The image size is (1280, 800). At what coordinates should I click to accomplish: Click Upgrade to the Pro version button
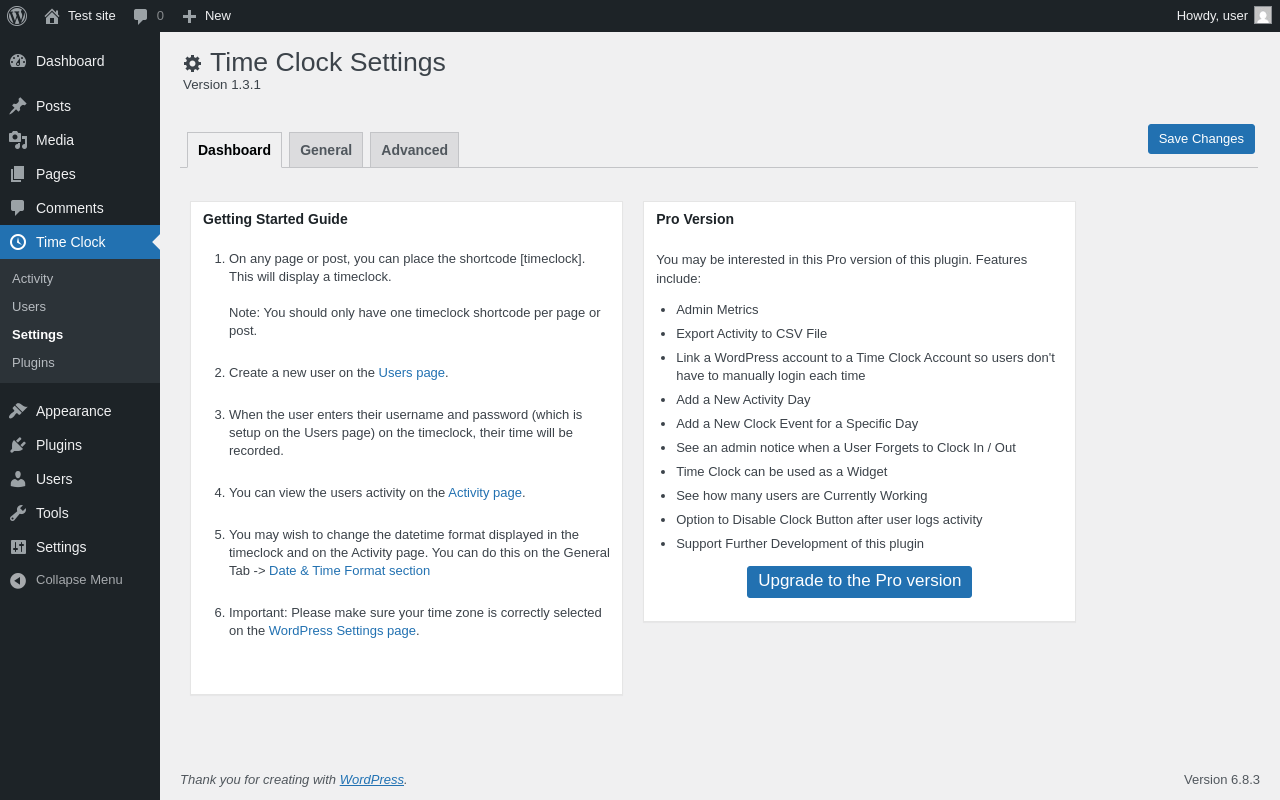pos(859,581)
